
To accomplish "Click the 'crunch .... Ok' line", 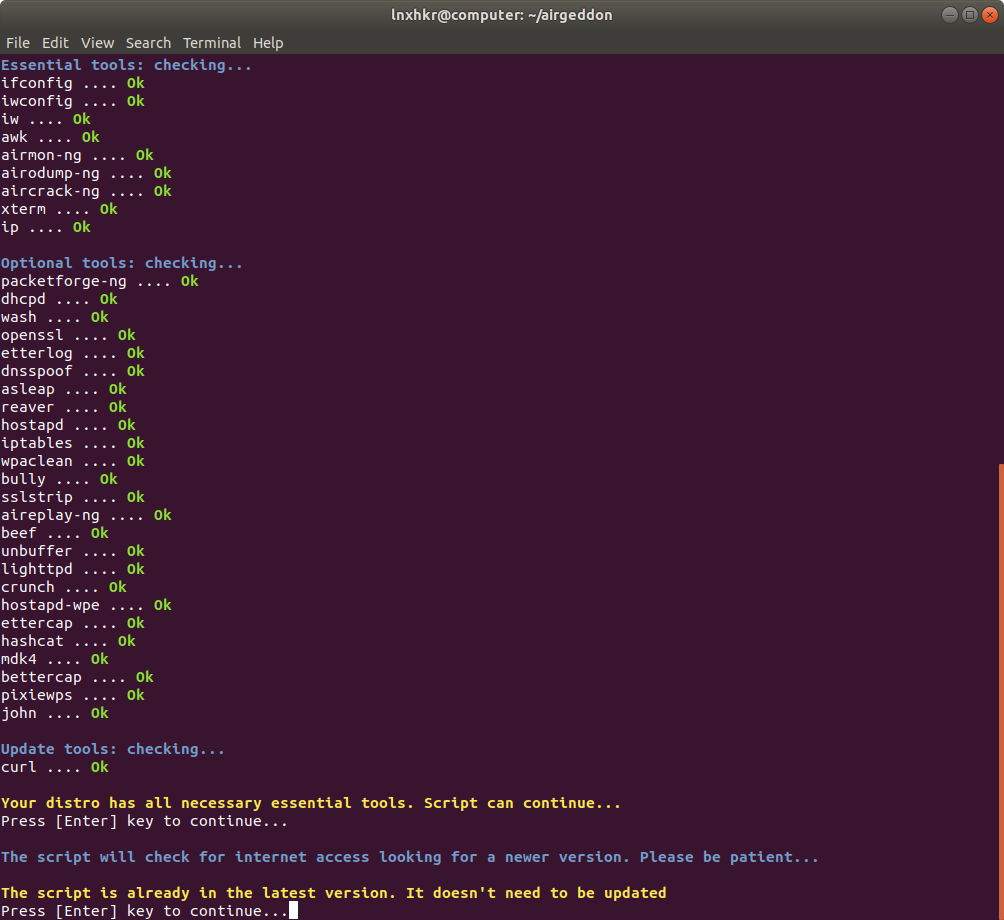I will click(x=63, y=587).
